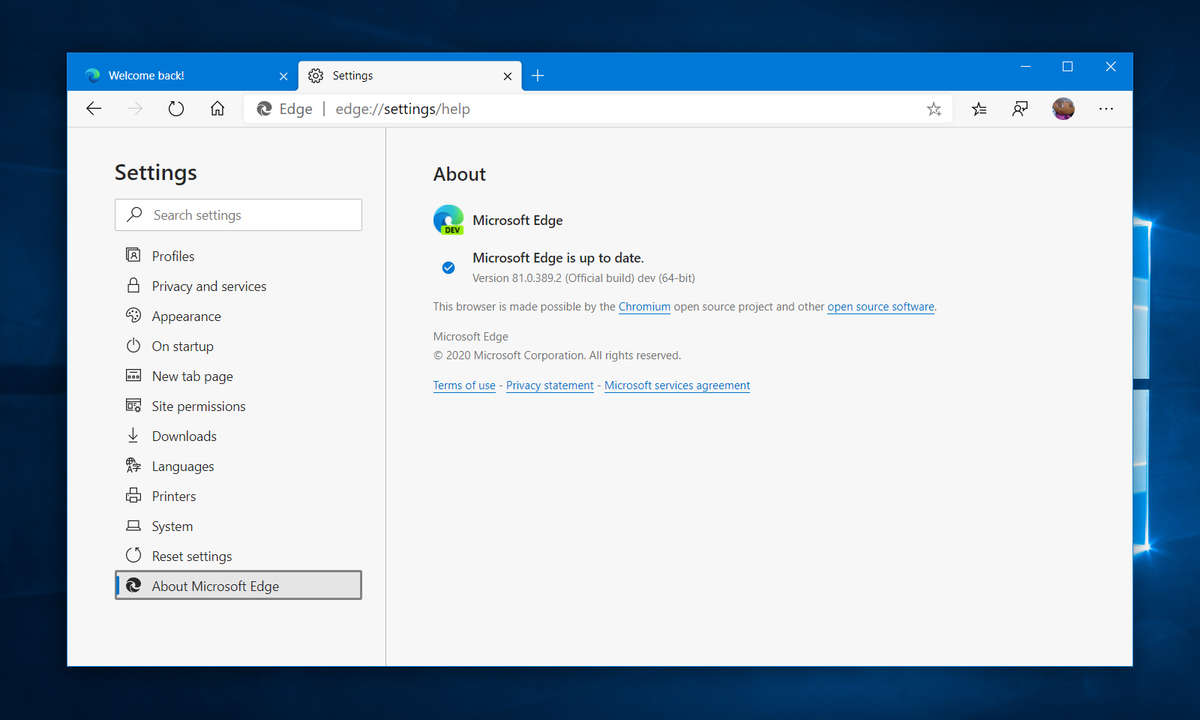
Task: Click the 2020 Microsoft Corporation copyright text
Action: click(557, 355)
